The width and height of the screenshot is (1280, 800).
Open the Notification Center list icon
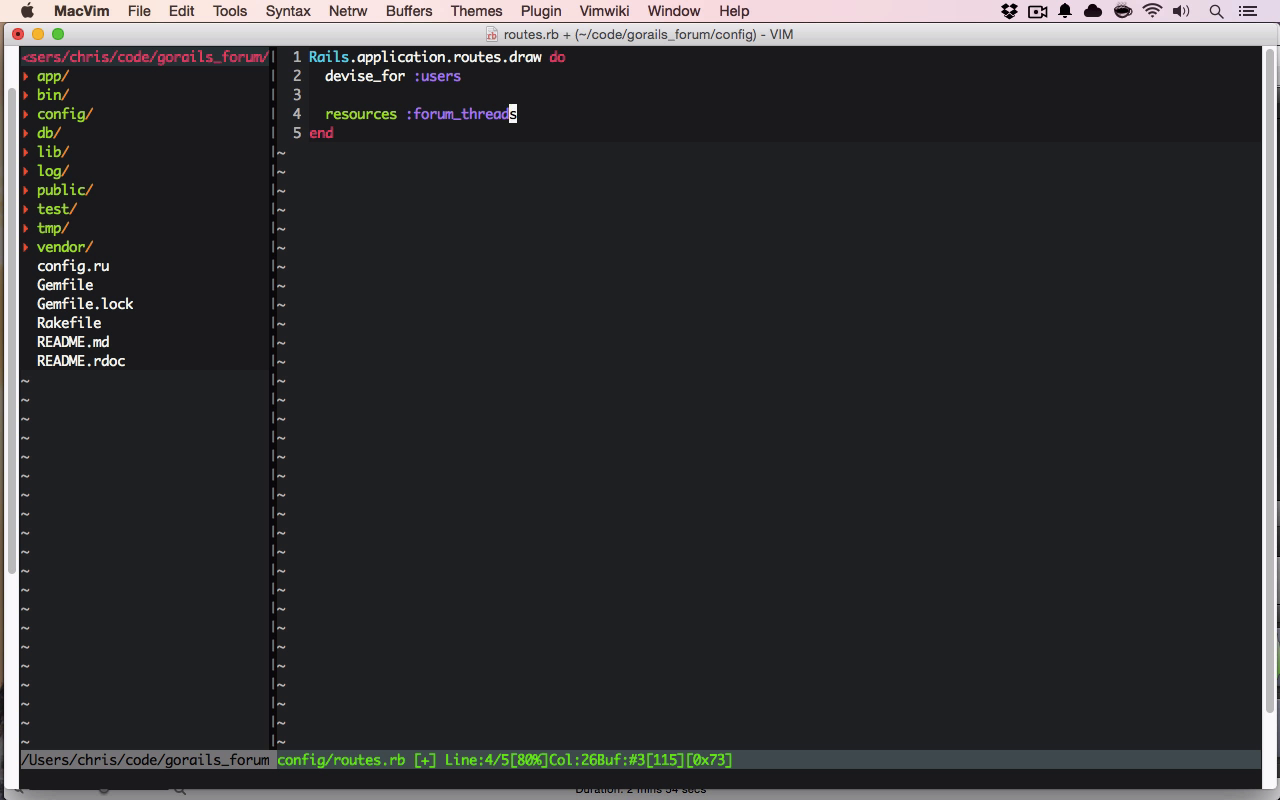(x=1247, y=11)
